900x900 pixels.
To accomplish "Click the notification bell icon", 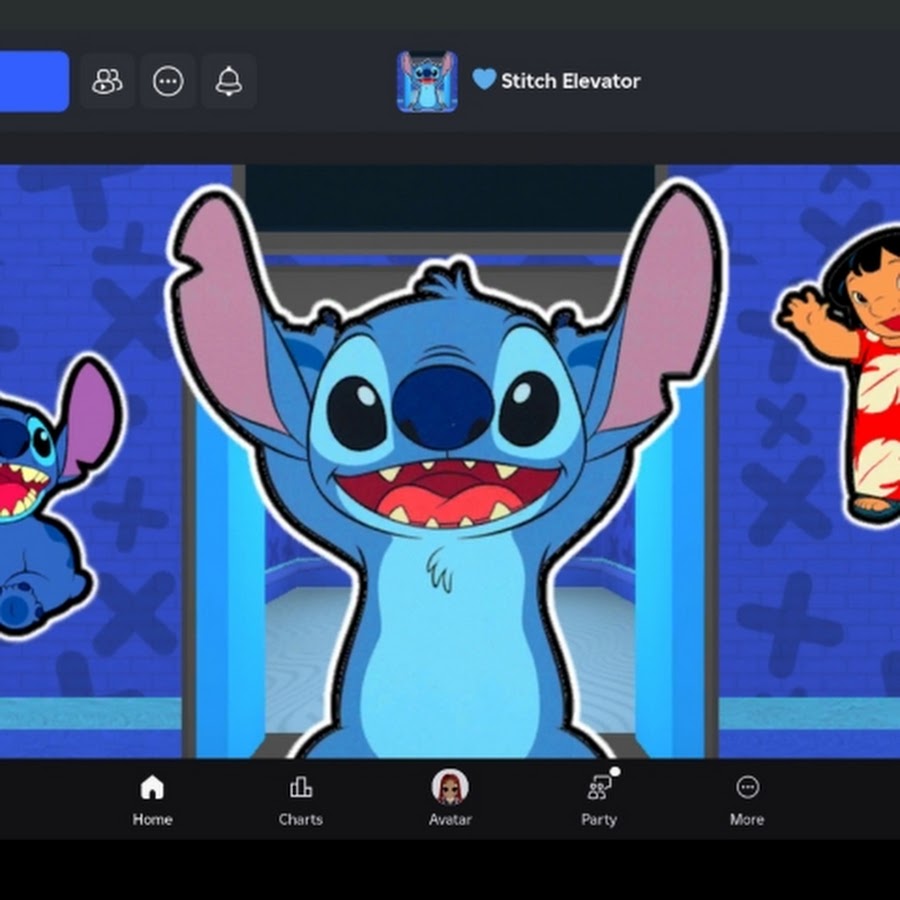I will [x=229, y=81].
